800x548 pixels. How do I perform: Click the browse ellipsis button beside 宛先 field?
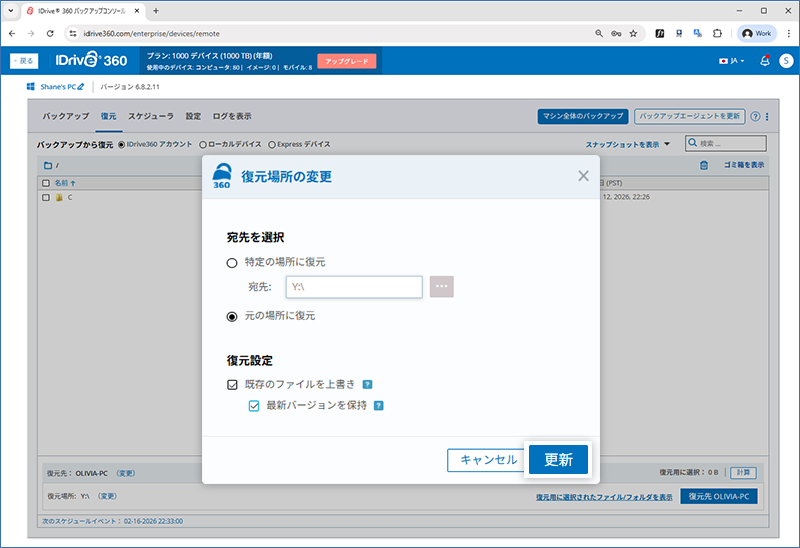442,287
